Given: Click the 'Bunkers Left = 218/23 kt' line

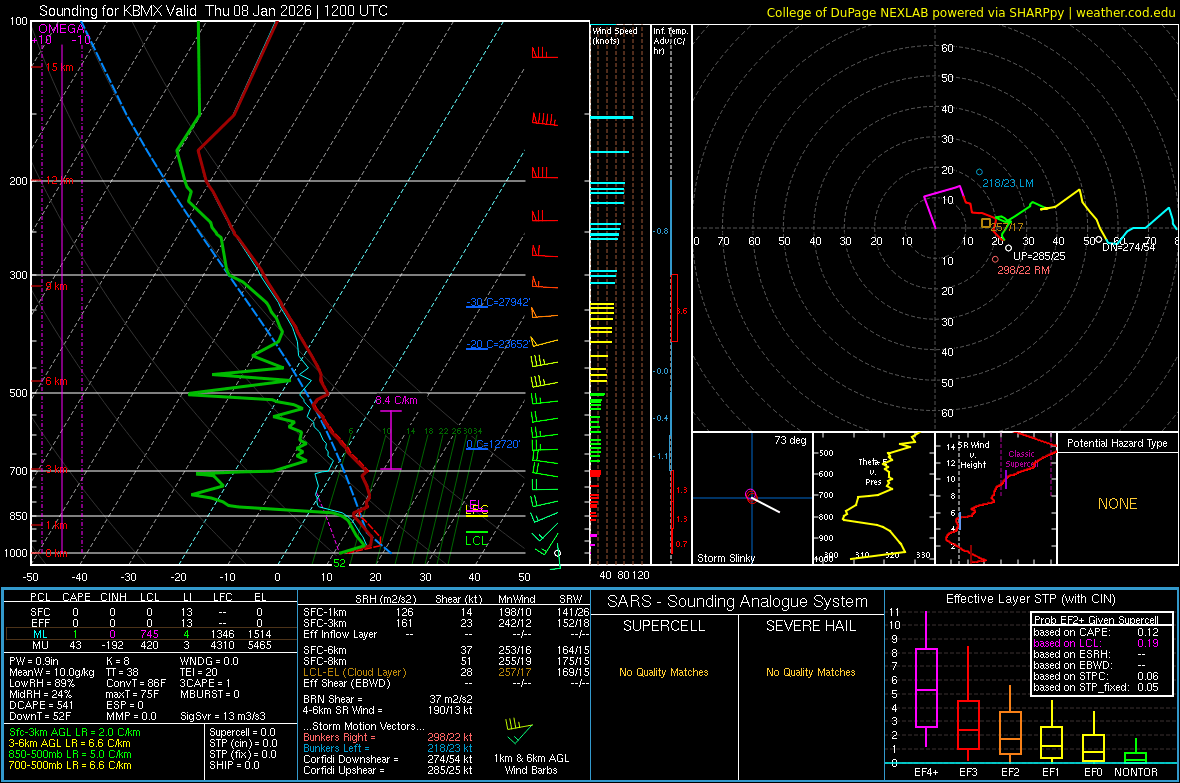Looking at the screenshot, I should point(388,748).
